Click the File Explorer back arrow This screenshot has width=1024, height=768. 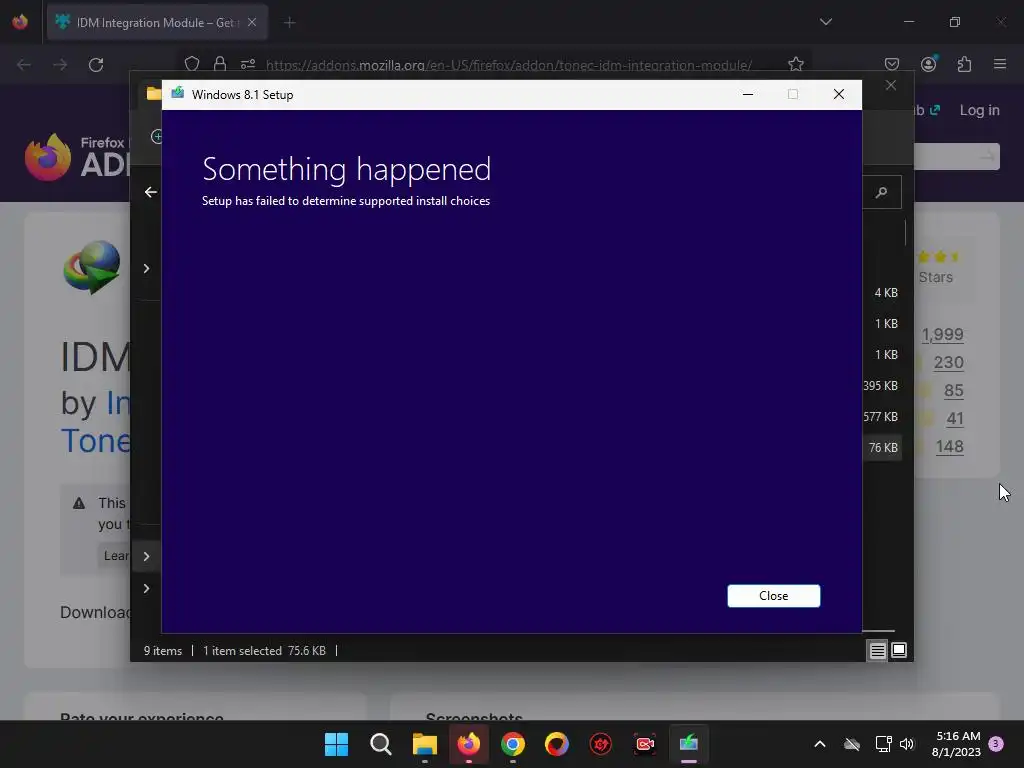[x=151, y=192]
